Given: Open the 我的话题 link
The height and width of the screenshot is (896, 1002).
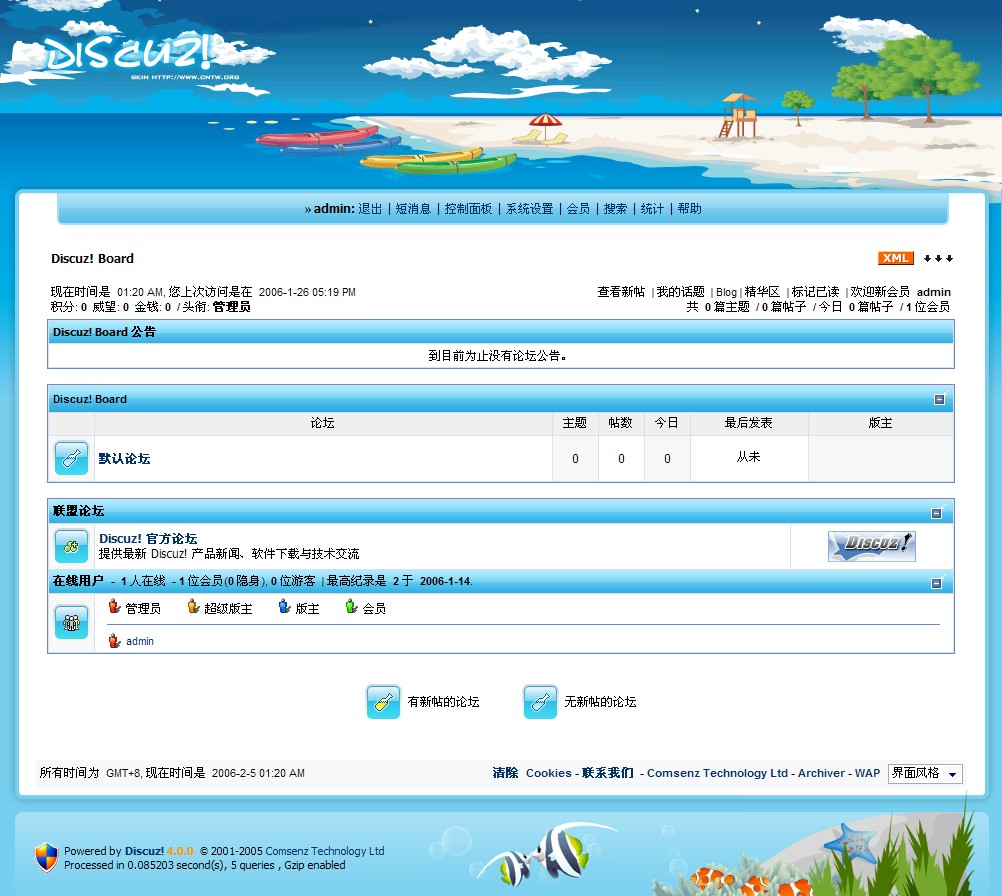Looking at the screenshot, I should [681, 292].
